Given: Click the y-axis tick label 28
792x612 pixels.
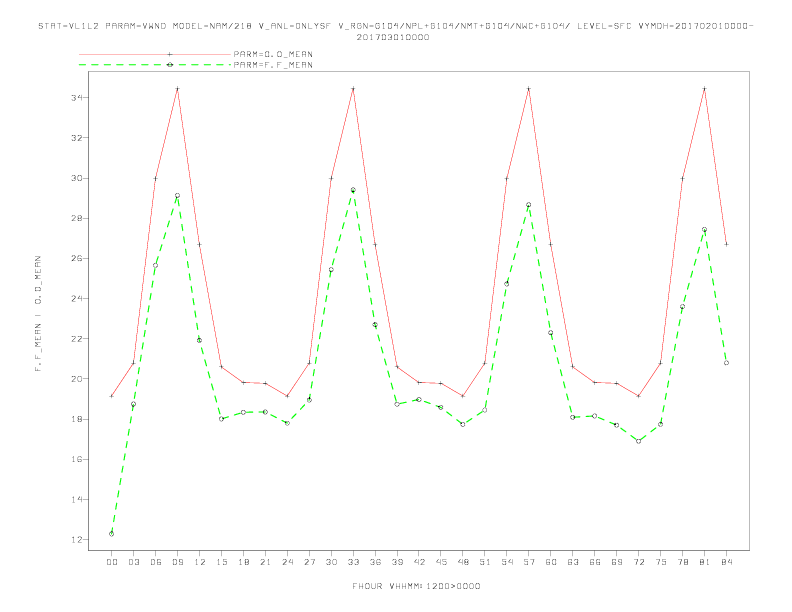Looking at the screenshot, I should tap(77, 218).
